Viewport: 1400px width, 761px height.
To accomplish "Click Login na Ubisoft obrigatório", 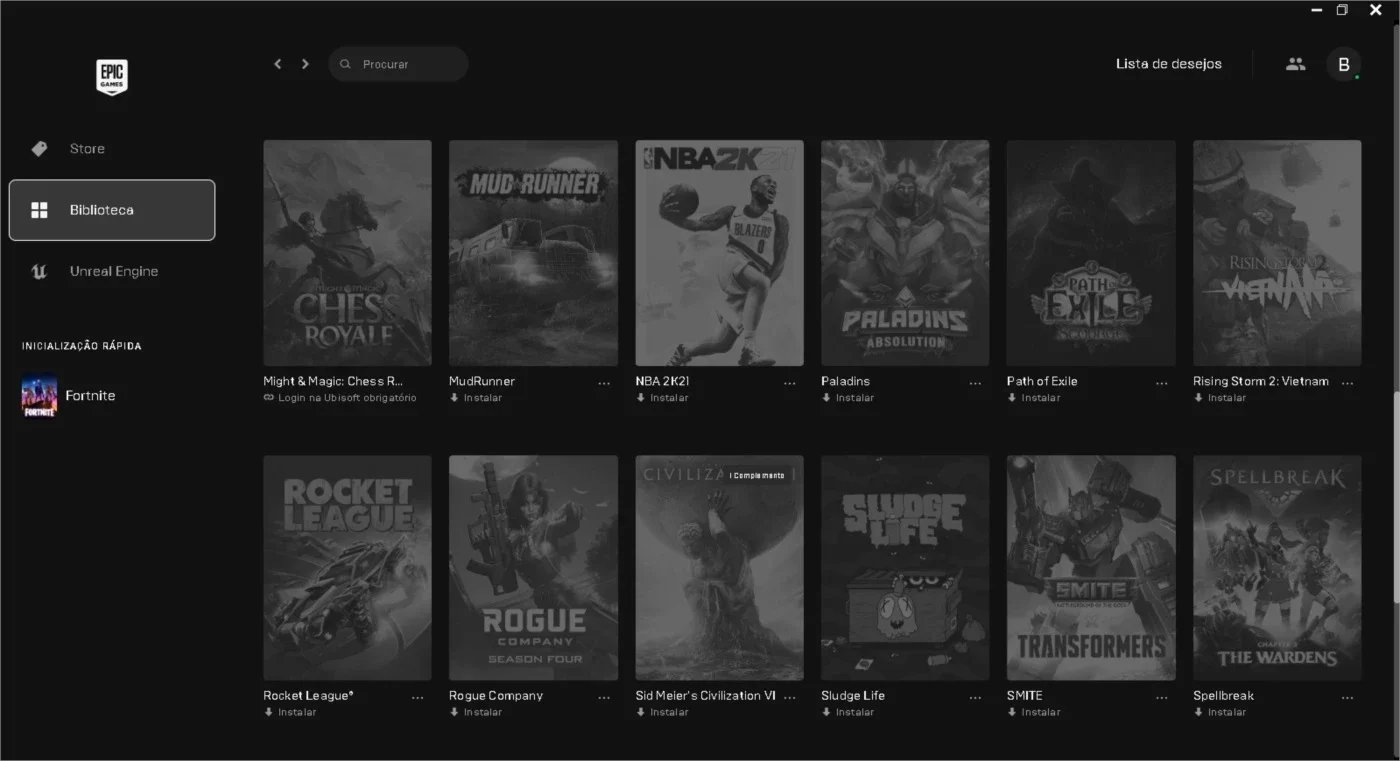I will 347,398.
